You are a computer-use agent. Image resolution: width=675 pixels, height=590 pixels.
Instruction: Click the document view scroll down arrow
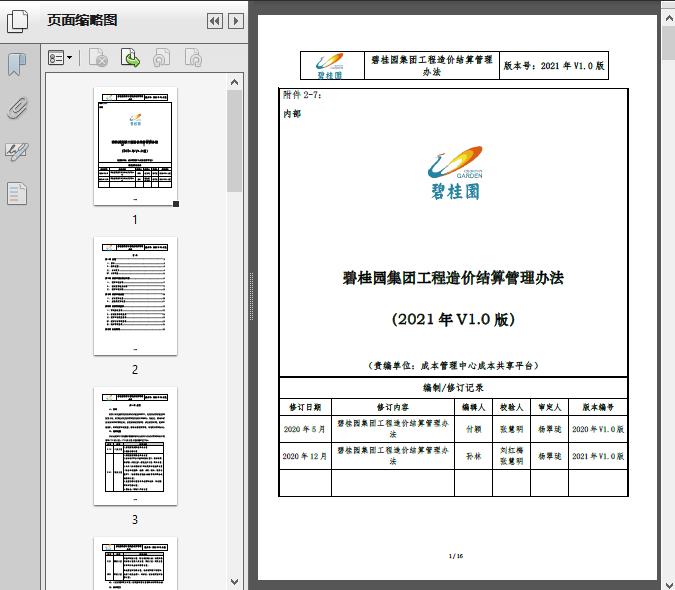tap(669, 584)
